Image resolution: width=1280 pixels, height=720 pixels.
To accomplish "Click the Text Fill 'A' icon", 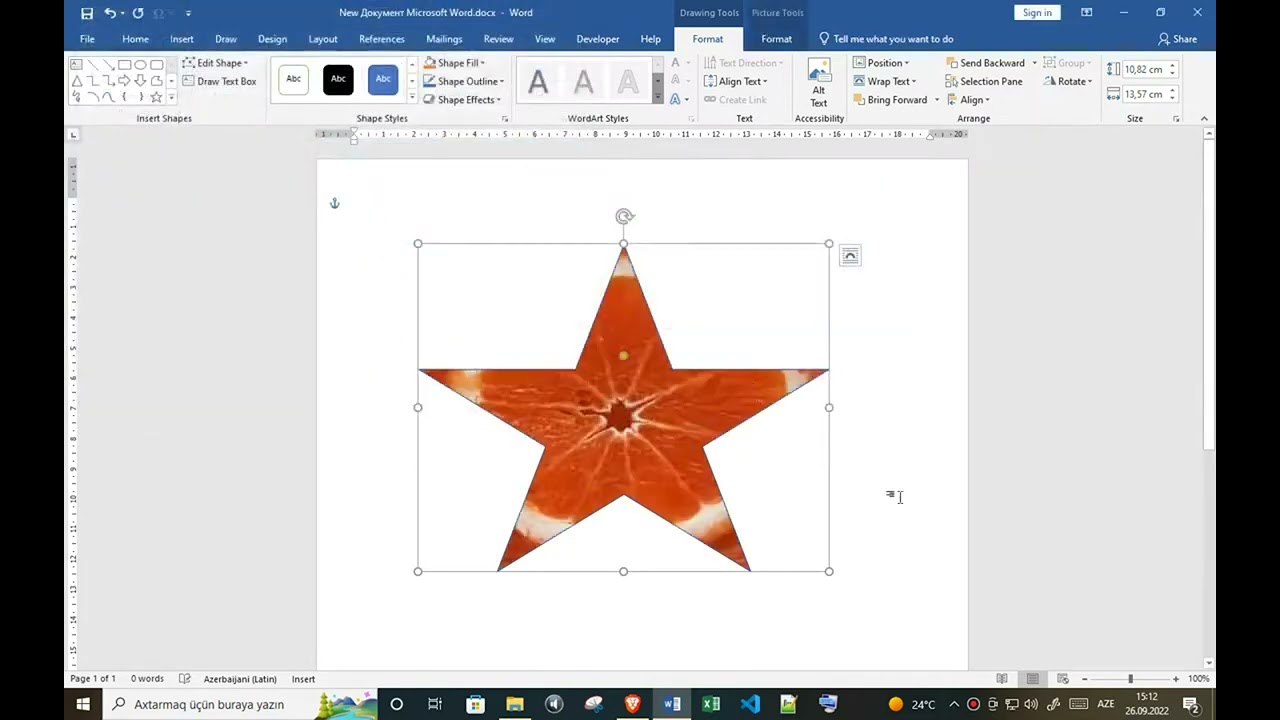I will [x=676, y=63].
